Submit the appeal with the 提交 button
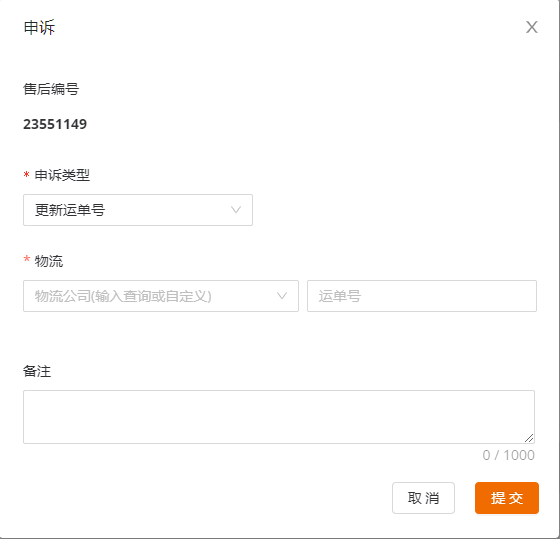 507,498
